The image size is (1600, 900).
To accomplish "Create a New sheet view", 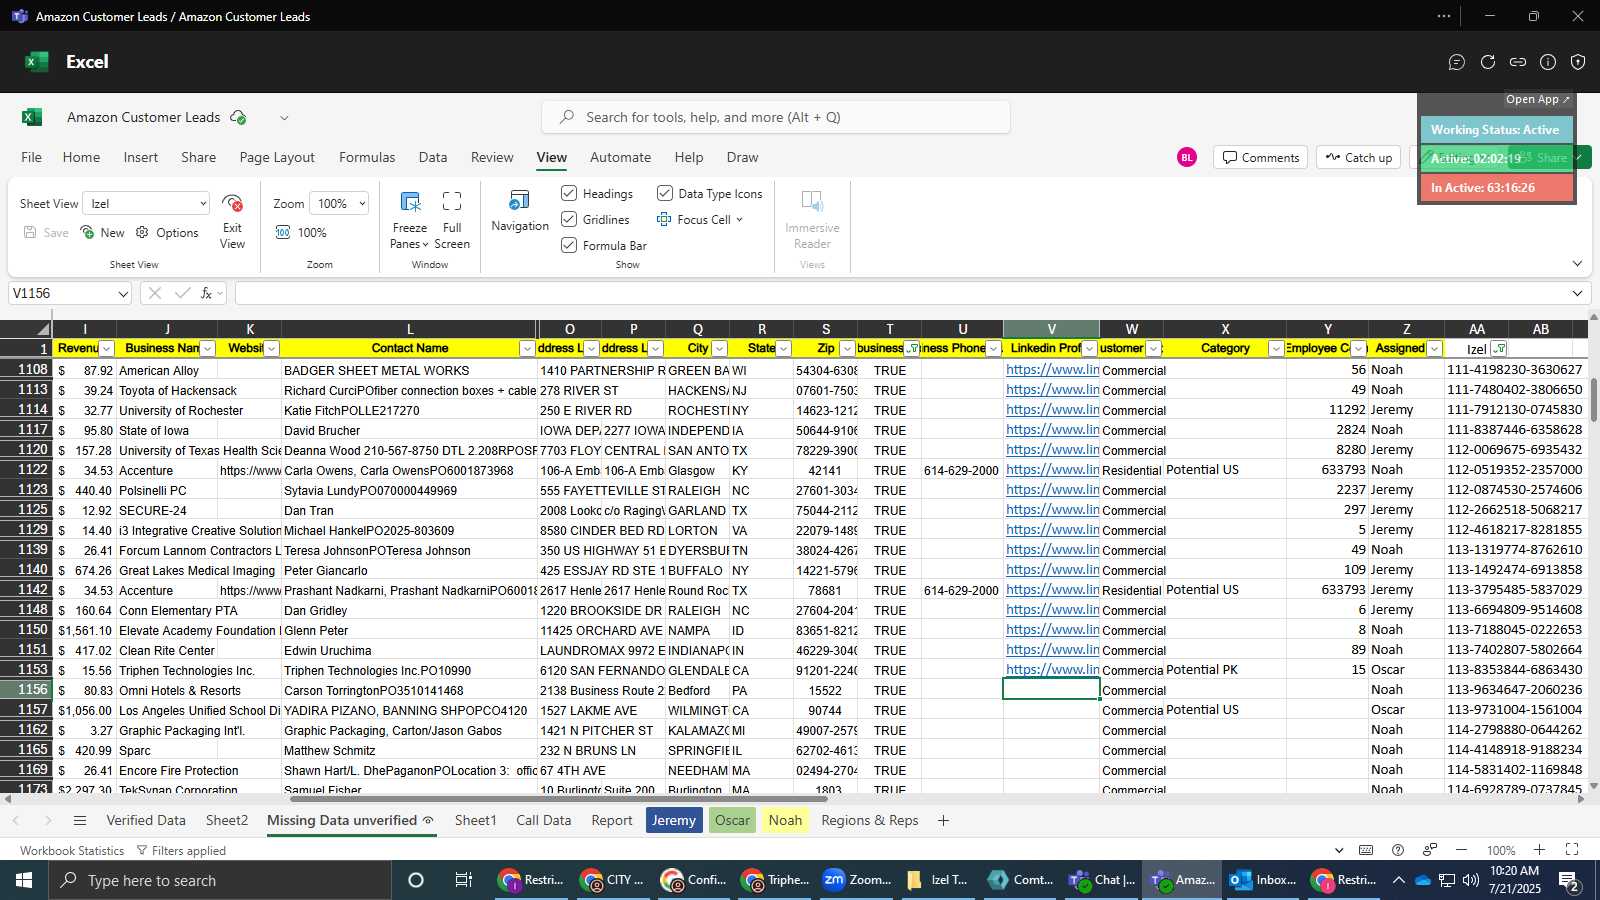I will click(102, 232).
